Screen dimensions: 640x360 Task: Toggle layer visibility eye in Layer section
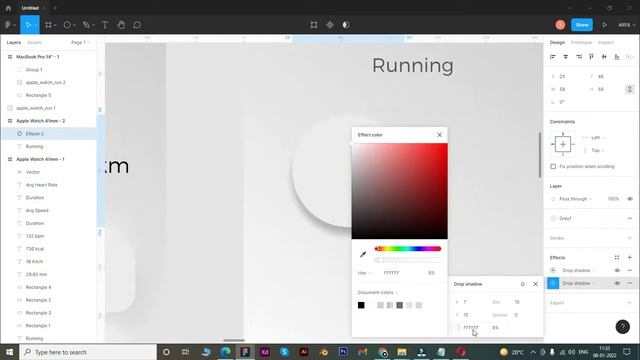[x=630, y=199]
